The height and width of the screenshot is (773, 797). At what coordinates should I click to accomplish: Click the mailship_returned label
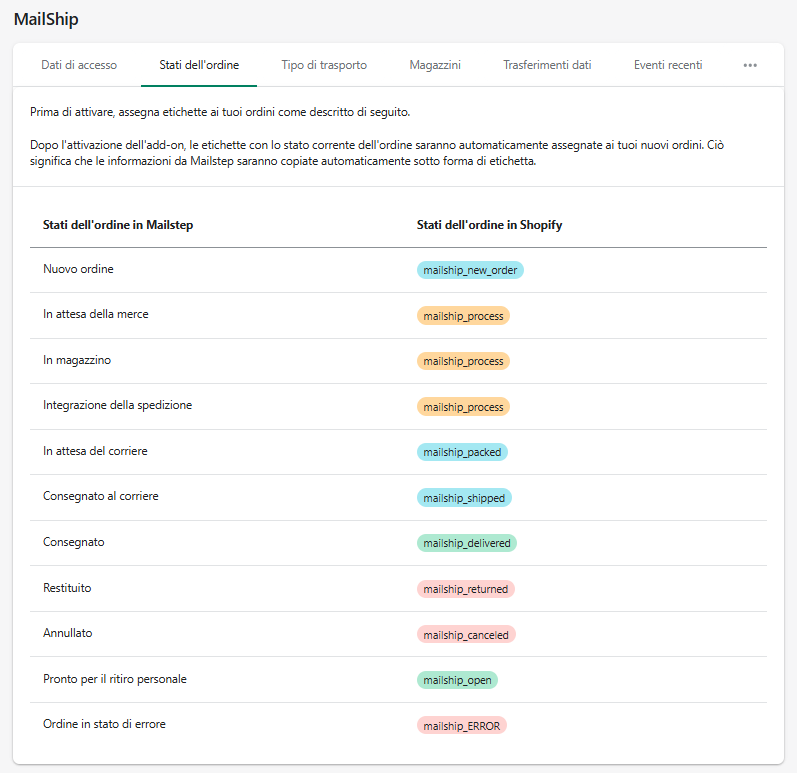tap(466, 589)
